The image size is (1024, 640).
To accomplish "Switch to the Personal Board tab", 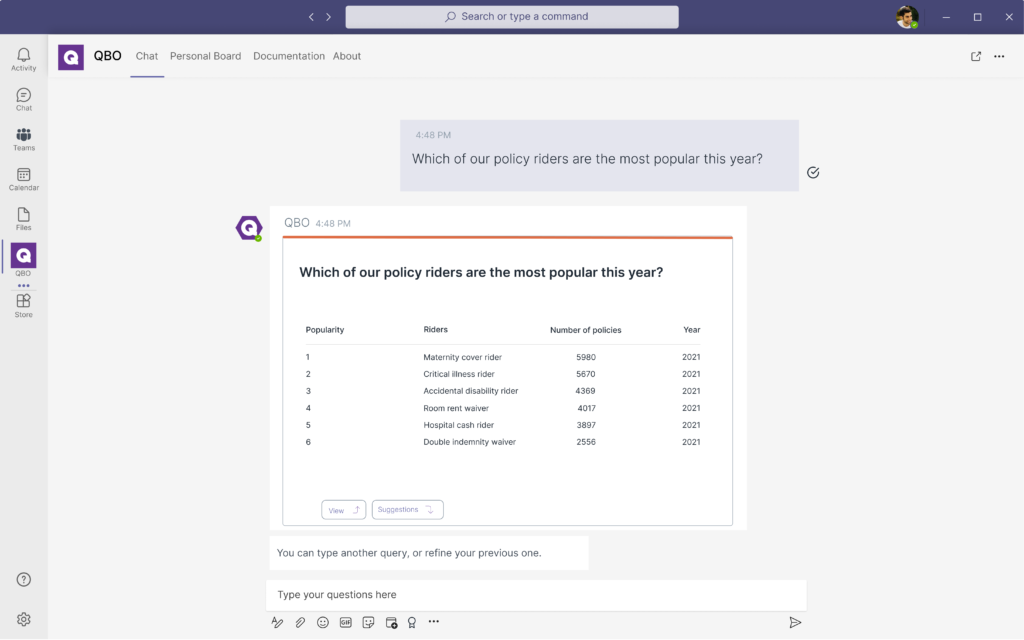I will pos(205,56).
